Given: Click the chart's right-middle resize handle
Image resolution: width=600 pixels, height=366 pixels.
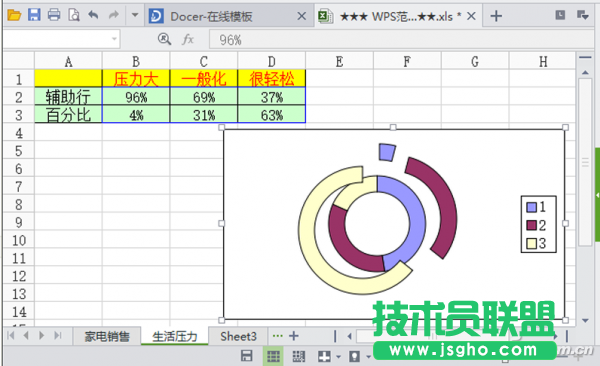Looking at the screenshot, I should [x=566, y=223].
